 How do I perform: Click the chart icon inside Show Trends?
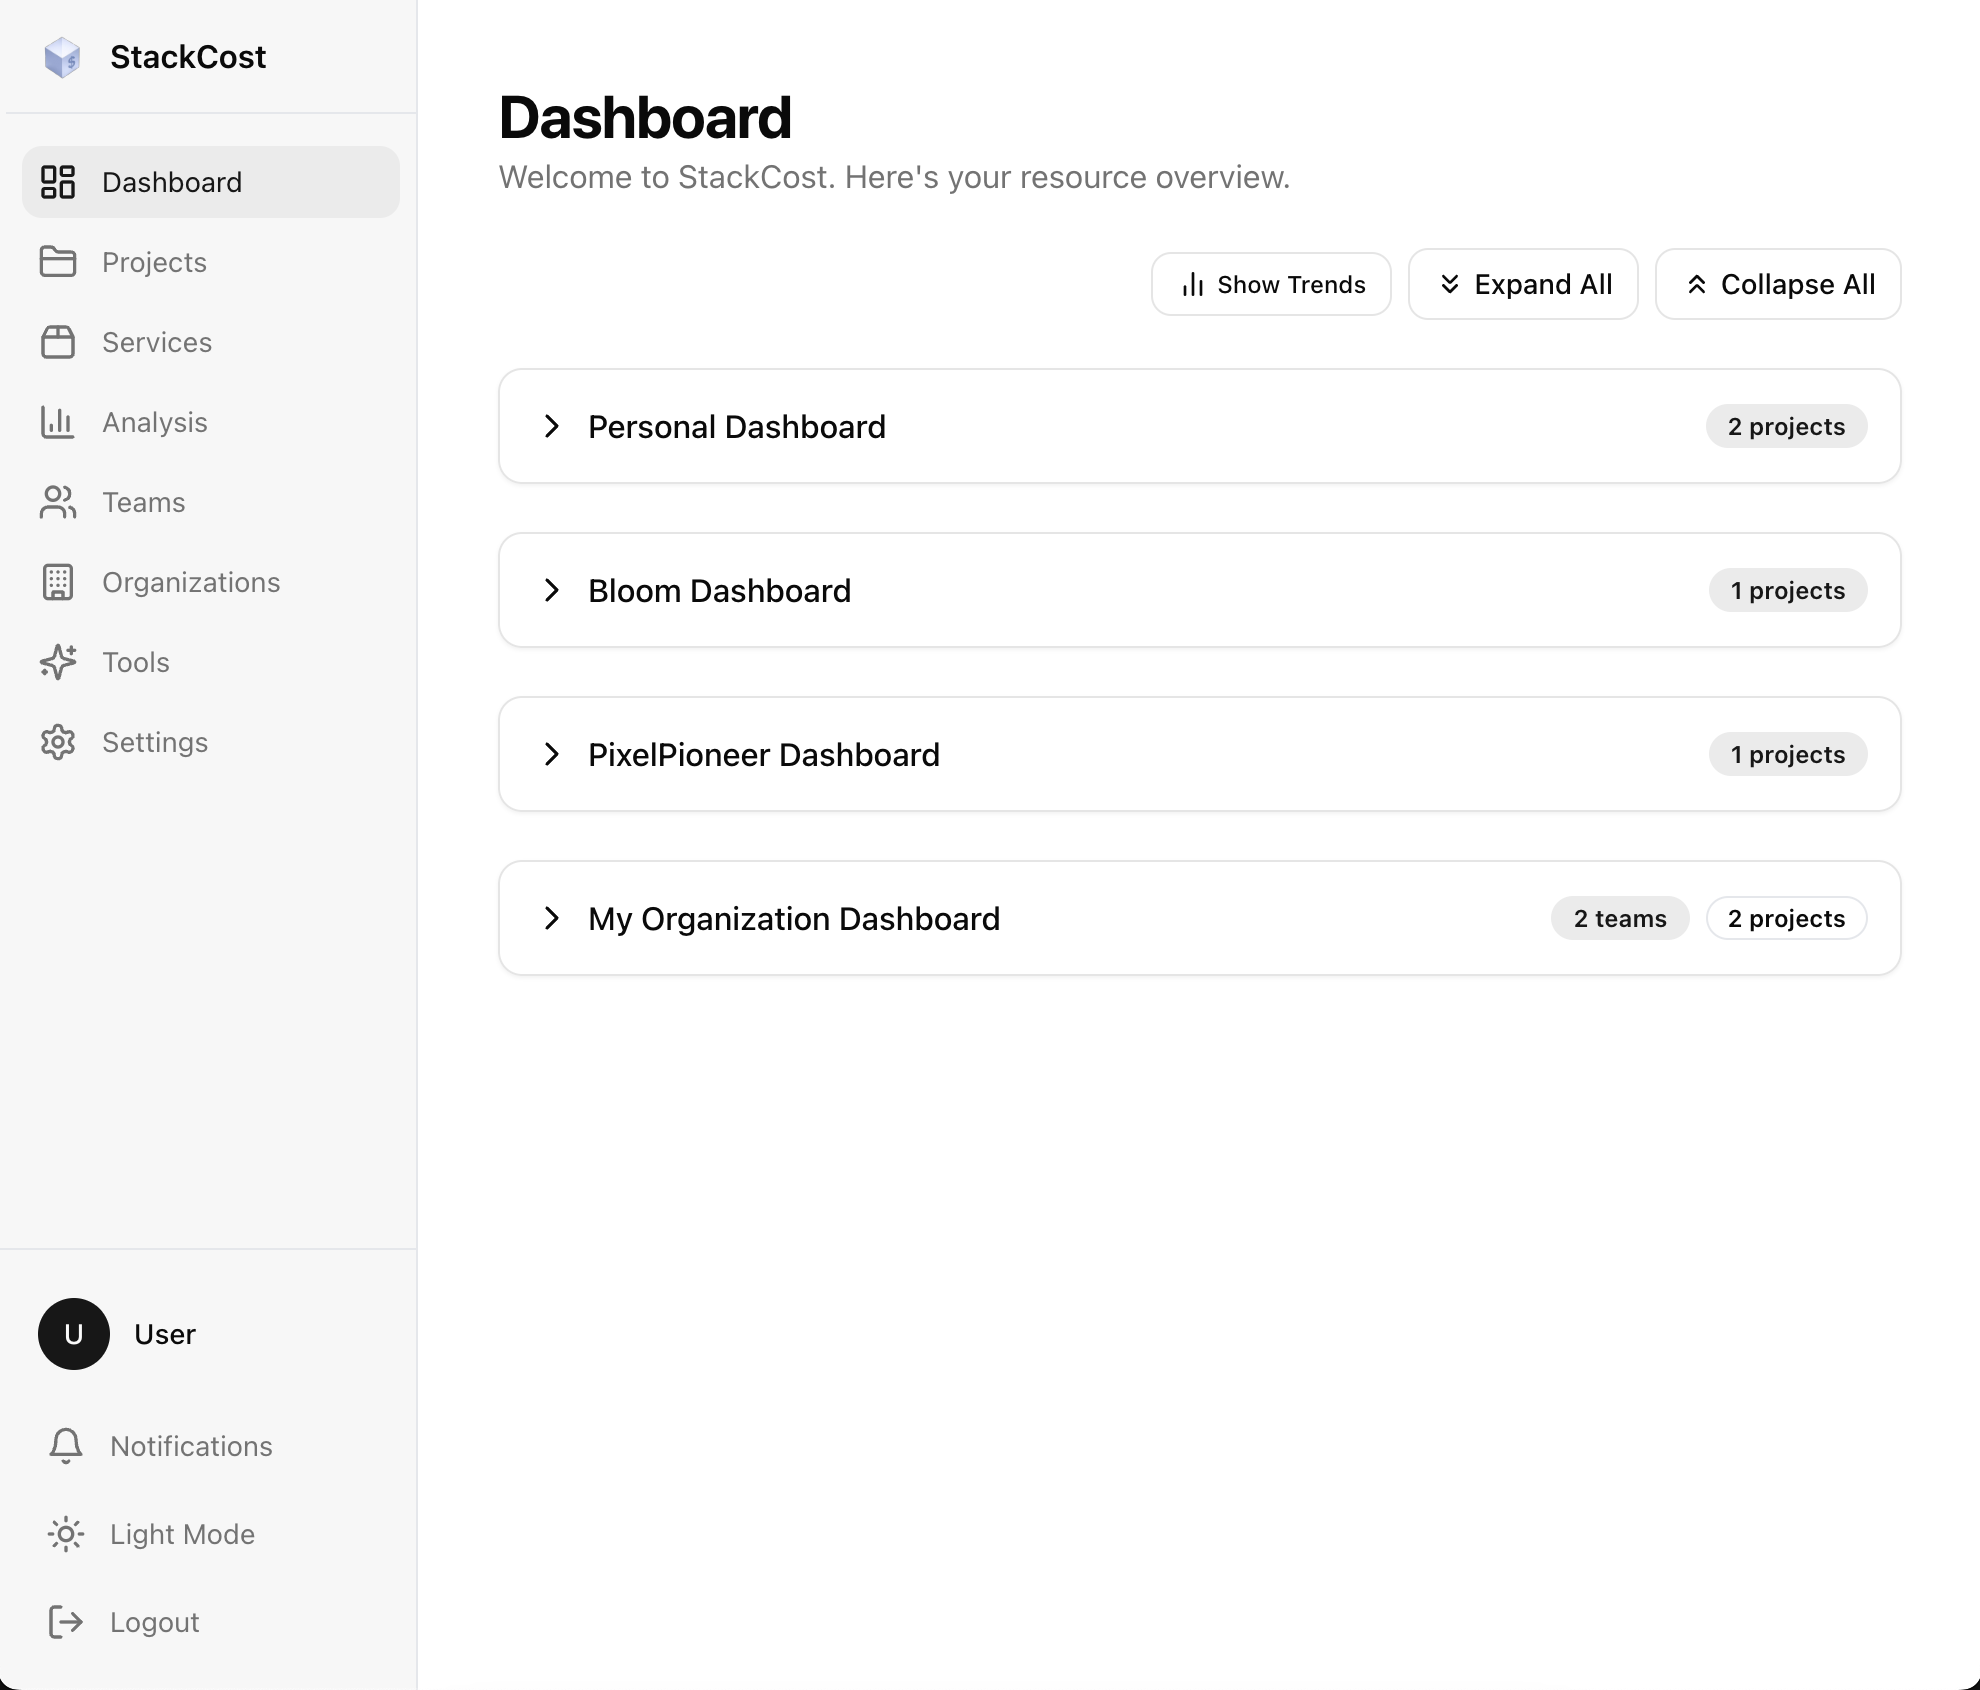coord(1192,285)
